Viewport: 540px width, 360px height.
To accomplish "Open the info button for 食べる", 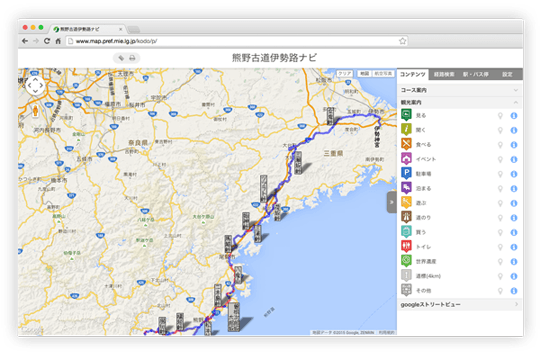I will point(514,145).
